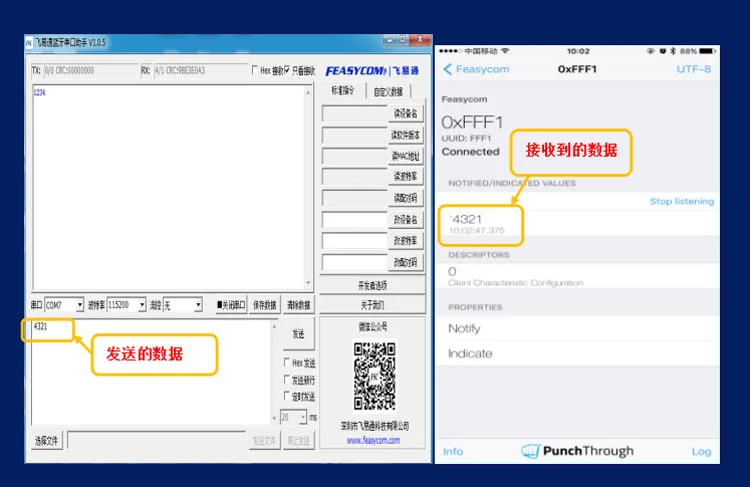The width and height of the screenshot is (750, 487).
Task: Click the file path field beside 选择文件
Action: click(157, 440)
